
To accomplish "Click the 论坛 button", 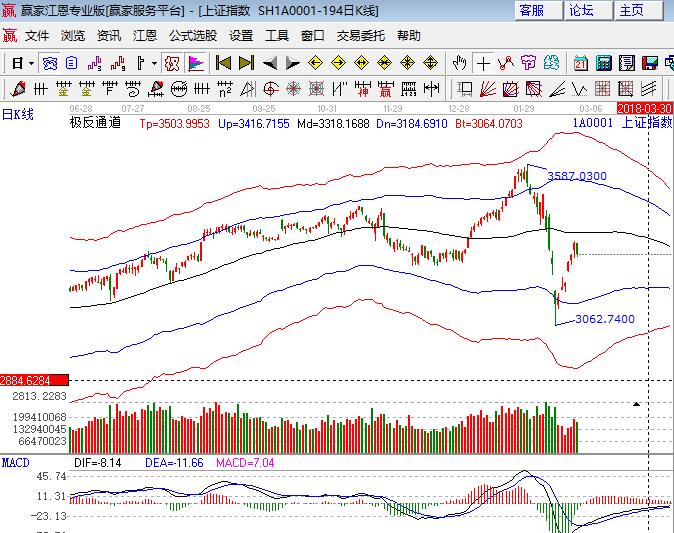I will click(x=581, y=10).
